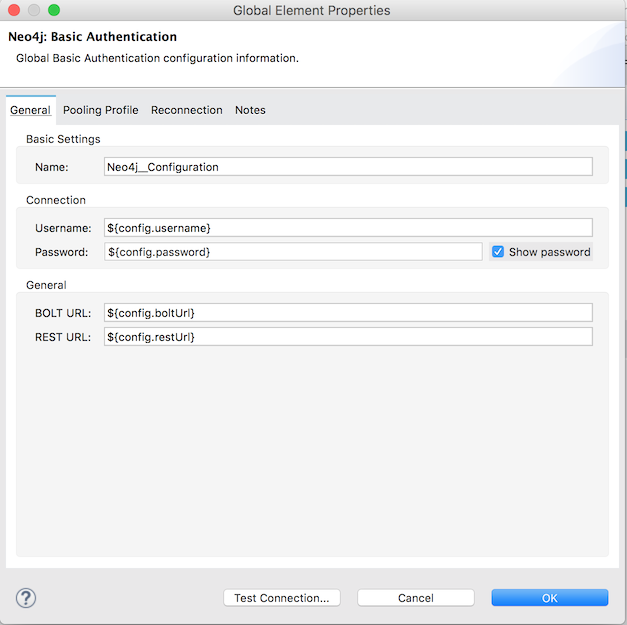The width and height of the screenshot is (627, 625).
Task: Click the Global Element Properties title bar
Action: pos(311,11)
